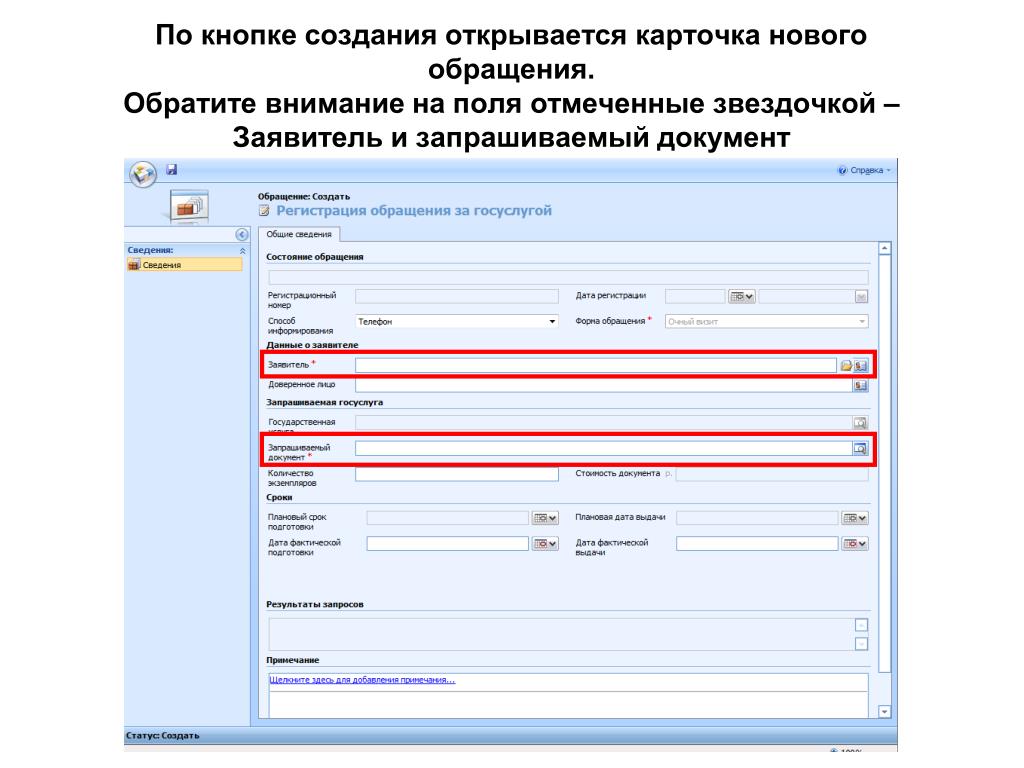
Task: Click the Регистрационный номер field
Action: [456, 296]
